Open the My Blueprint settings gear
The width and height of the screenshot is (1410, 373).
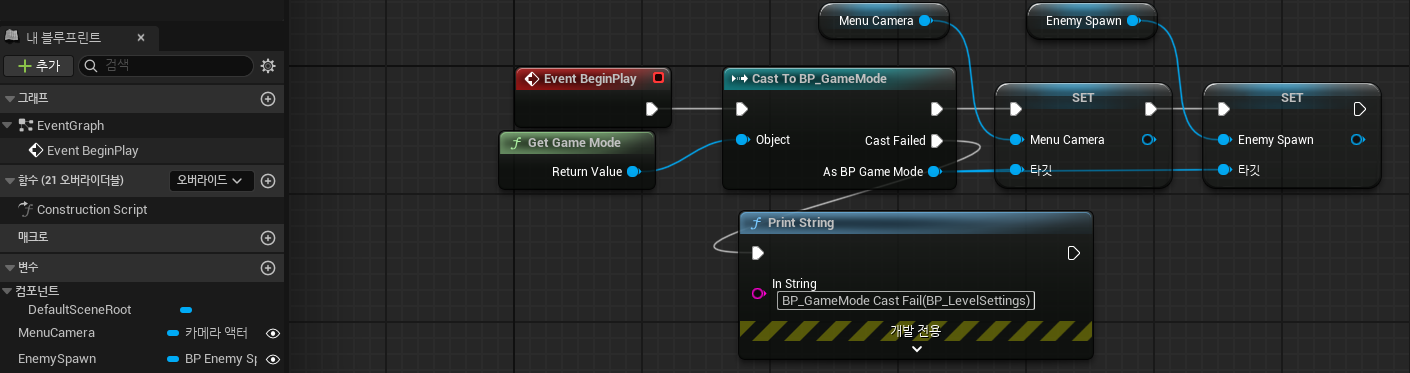click(x=268, y=66)
